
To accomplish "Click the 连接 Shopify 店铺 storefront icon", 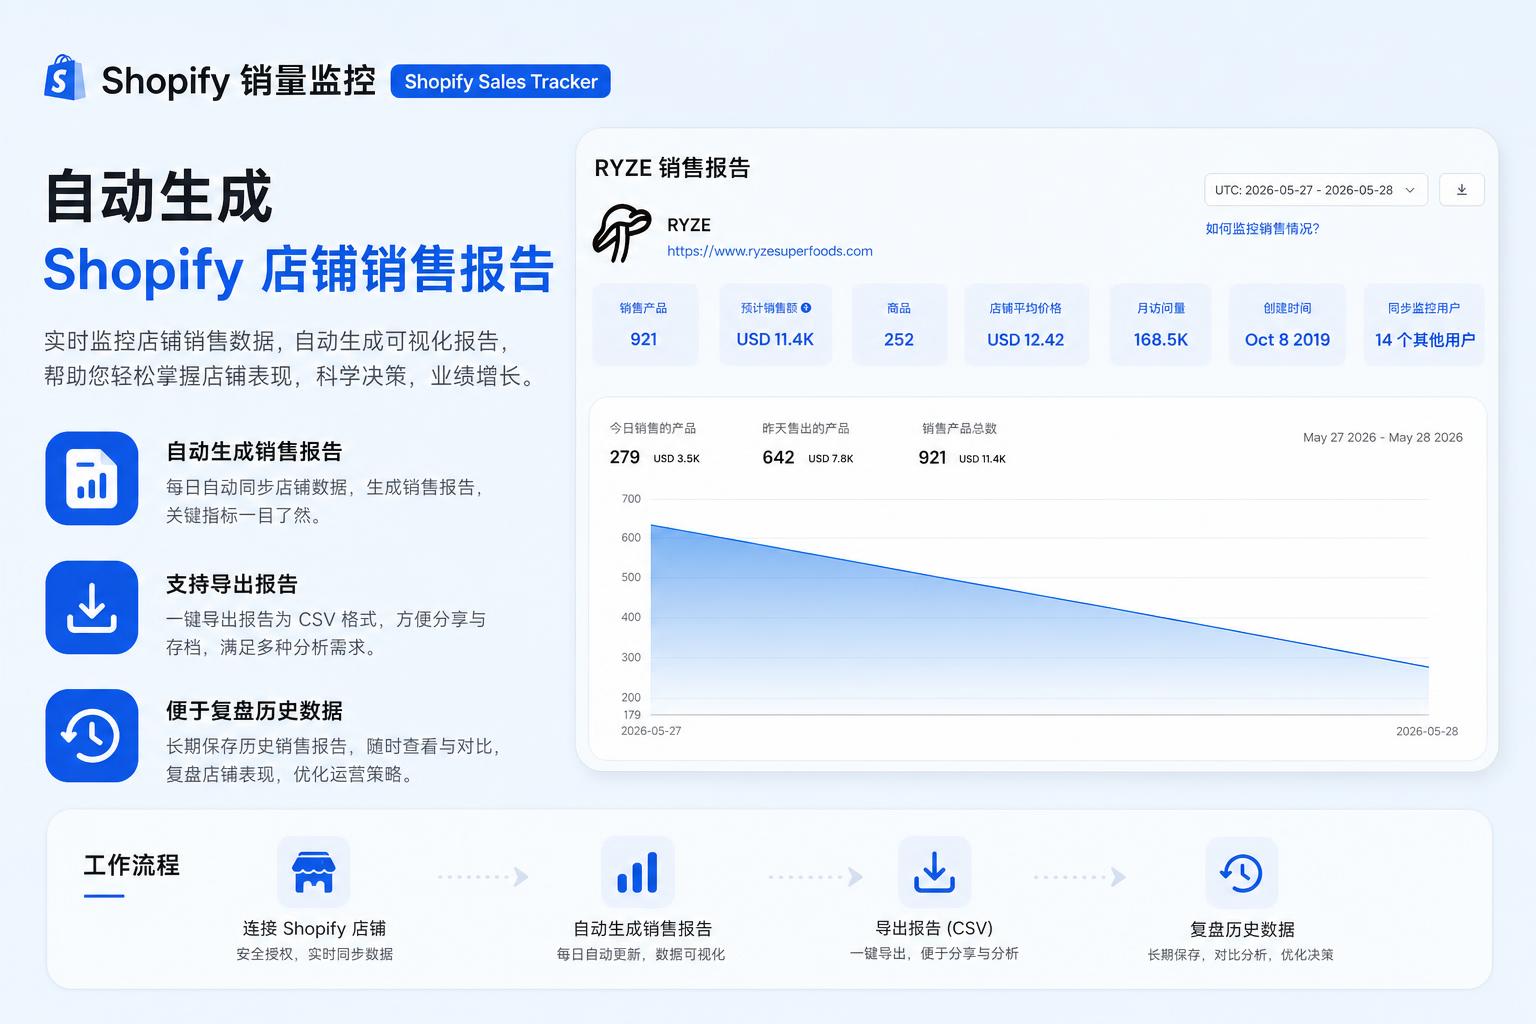I will (x=314, y=872).
